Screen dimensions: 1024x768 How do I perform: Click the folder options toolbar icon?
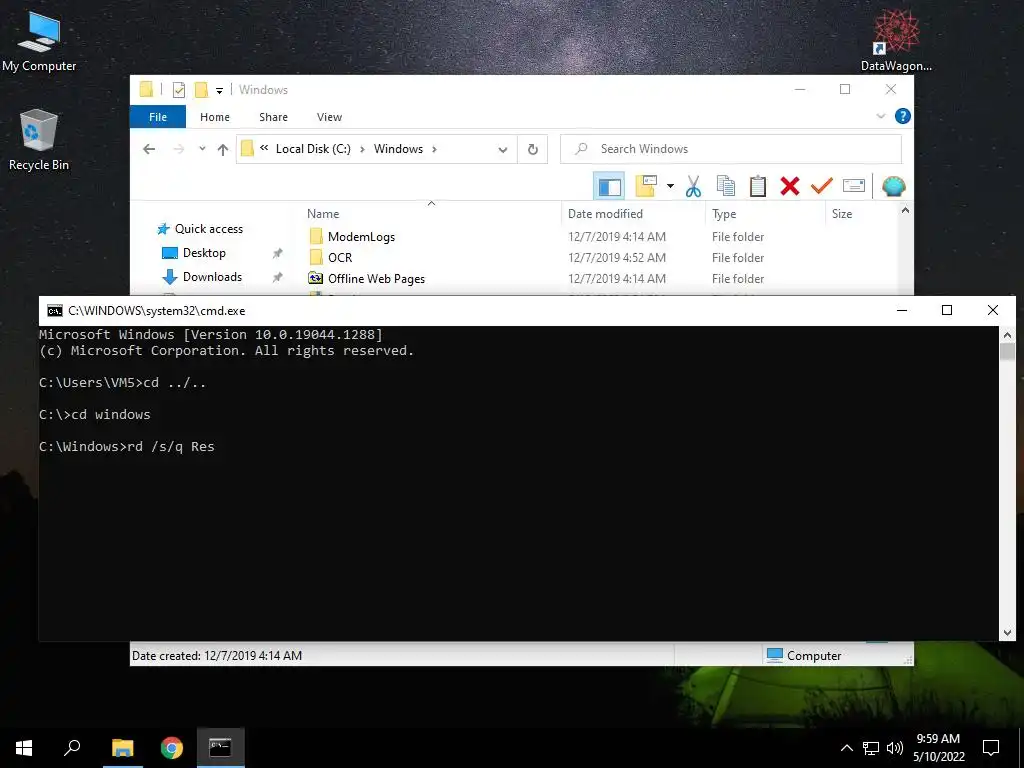coord(646,186)
